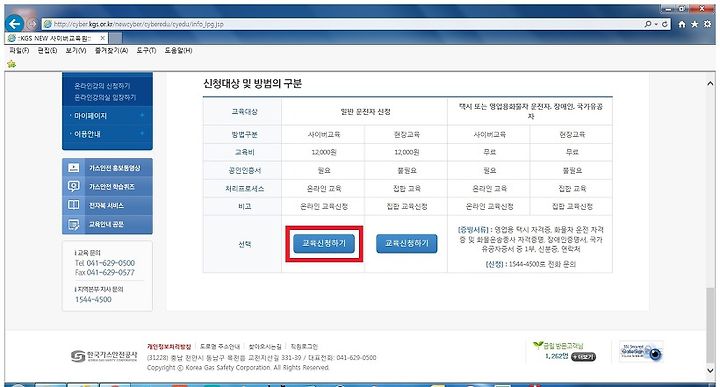Image resolution: width=720 pixels, height=387 pixels.
Task: Open the 이용안내 sidebar menu
Action: point(87,134)
